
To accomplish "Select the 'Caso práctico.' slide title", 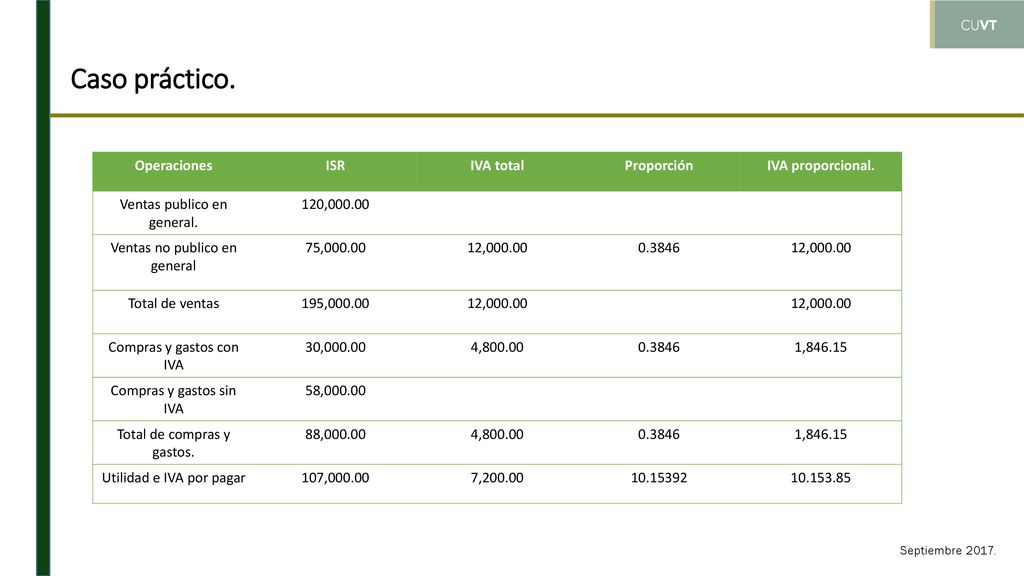I will tap(152, 79).
